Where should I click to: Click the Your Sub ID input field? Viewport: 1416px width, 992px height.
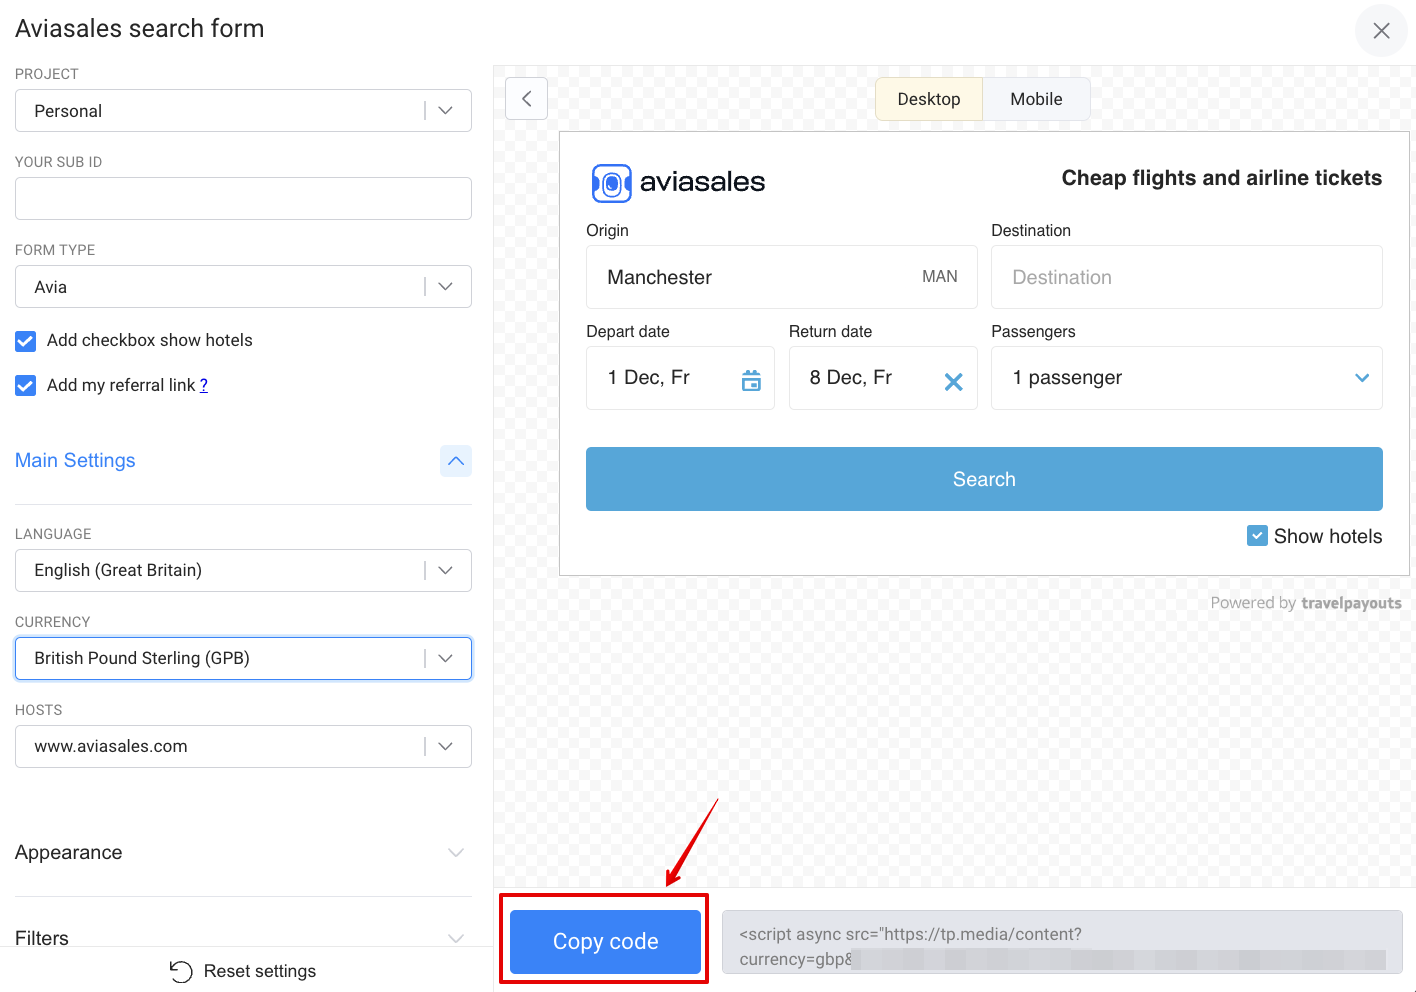pyautogui.click(x=243, y=198)
